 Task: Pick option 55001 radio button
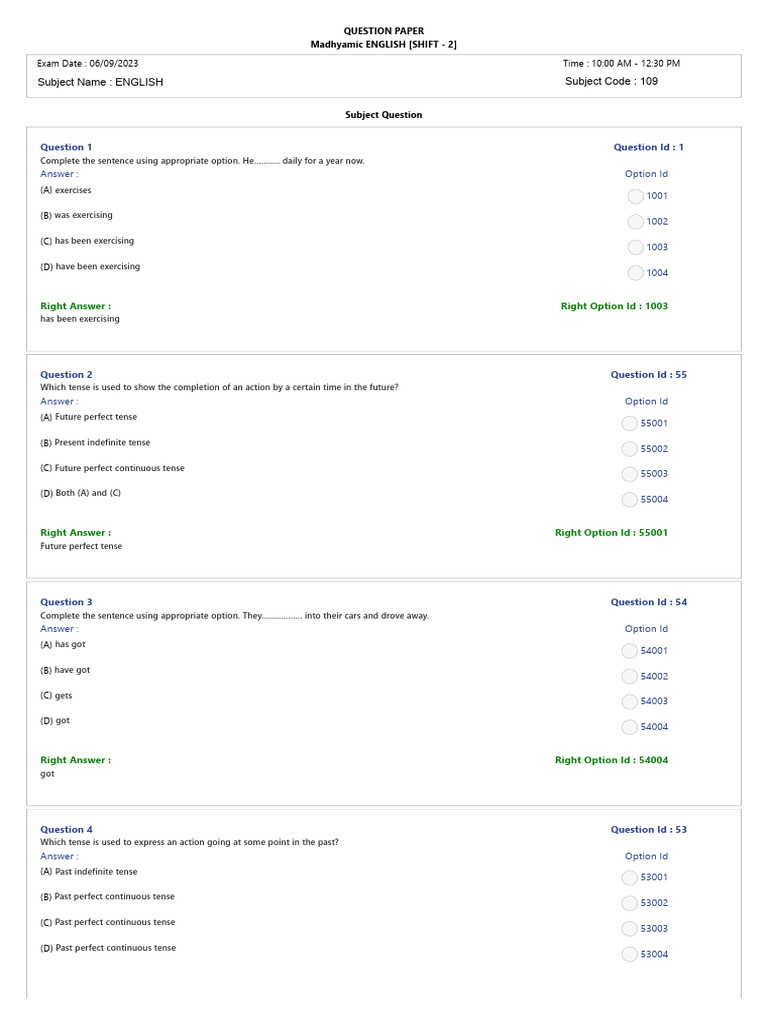click(x=629, y=424)
